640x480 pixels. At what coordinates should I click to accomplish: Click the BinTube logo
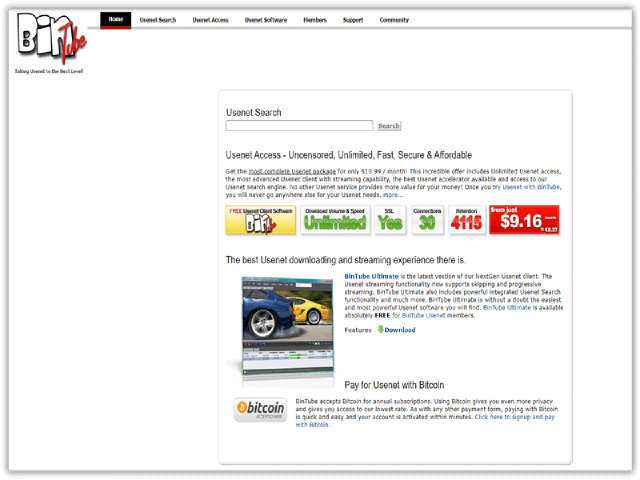pos(51,38)
